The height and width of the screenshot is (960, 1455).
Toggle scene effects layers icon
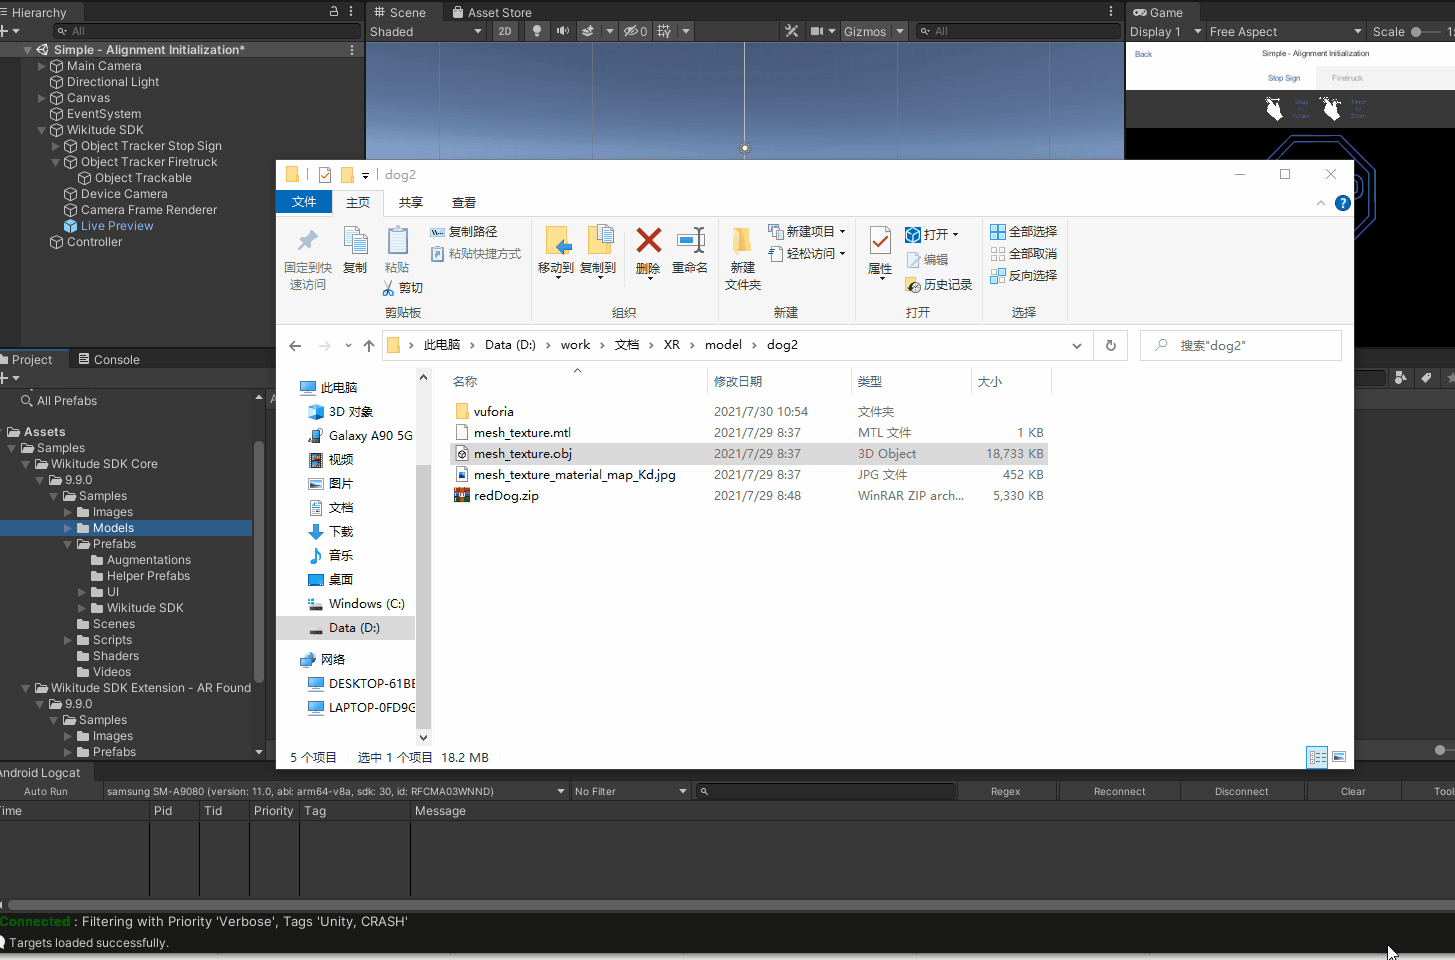(589, 31)
